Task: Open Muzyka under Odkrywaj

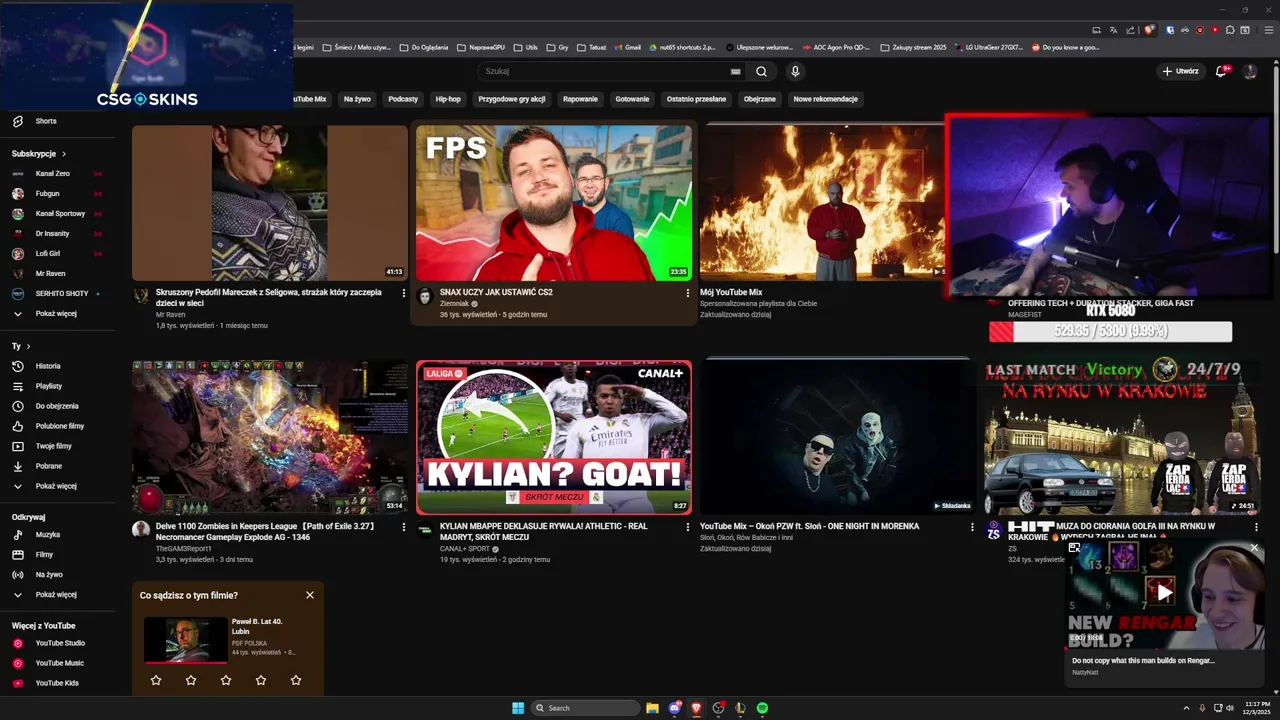Action: (x=47, y=535)
